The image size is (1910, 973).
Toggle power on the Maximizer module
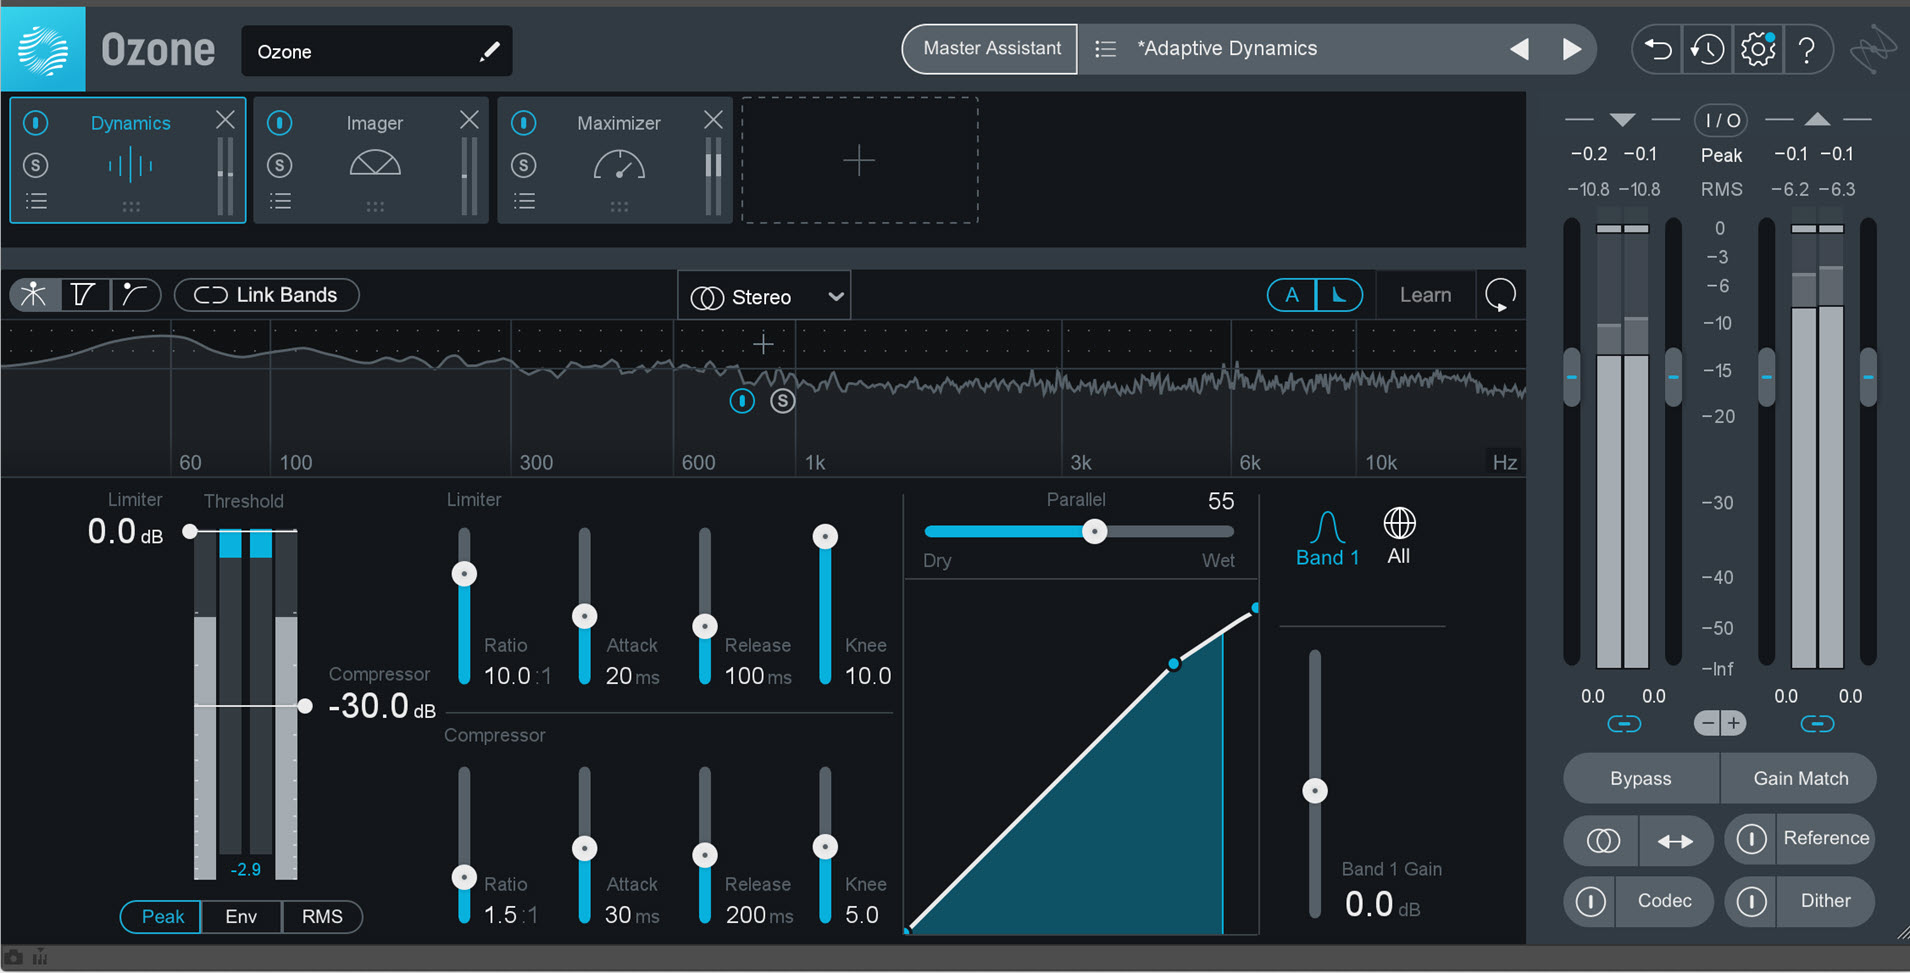tap(524, 123)
